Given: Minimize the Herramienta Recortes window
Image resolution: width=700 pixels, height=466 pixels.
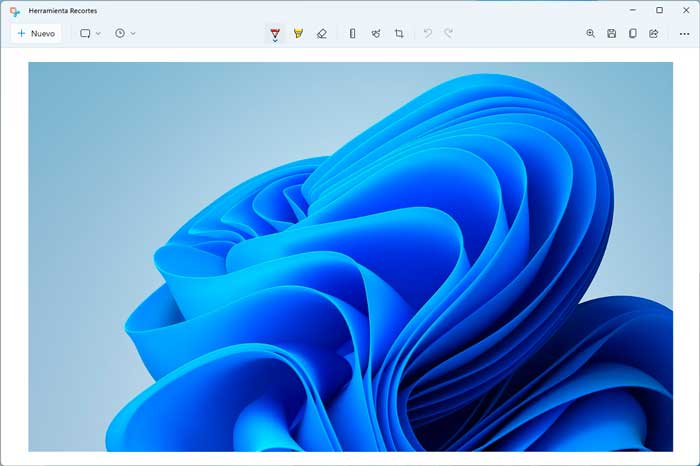Looking at the screenshot, I should pos(633,10).
